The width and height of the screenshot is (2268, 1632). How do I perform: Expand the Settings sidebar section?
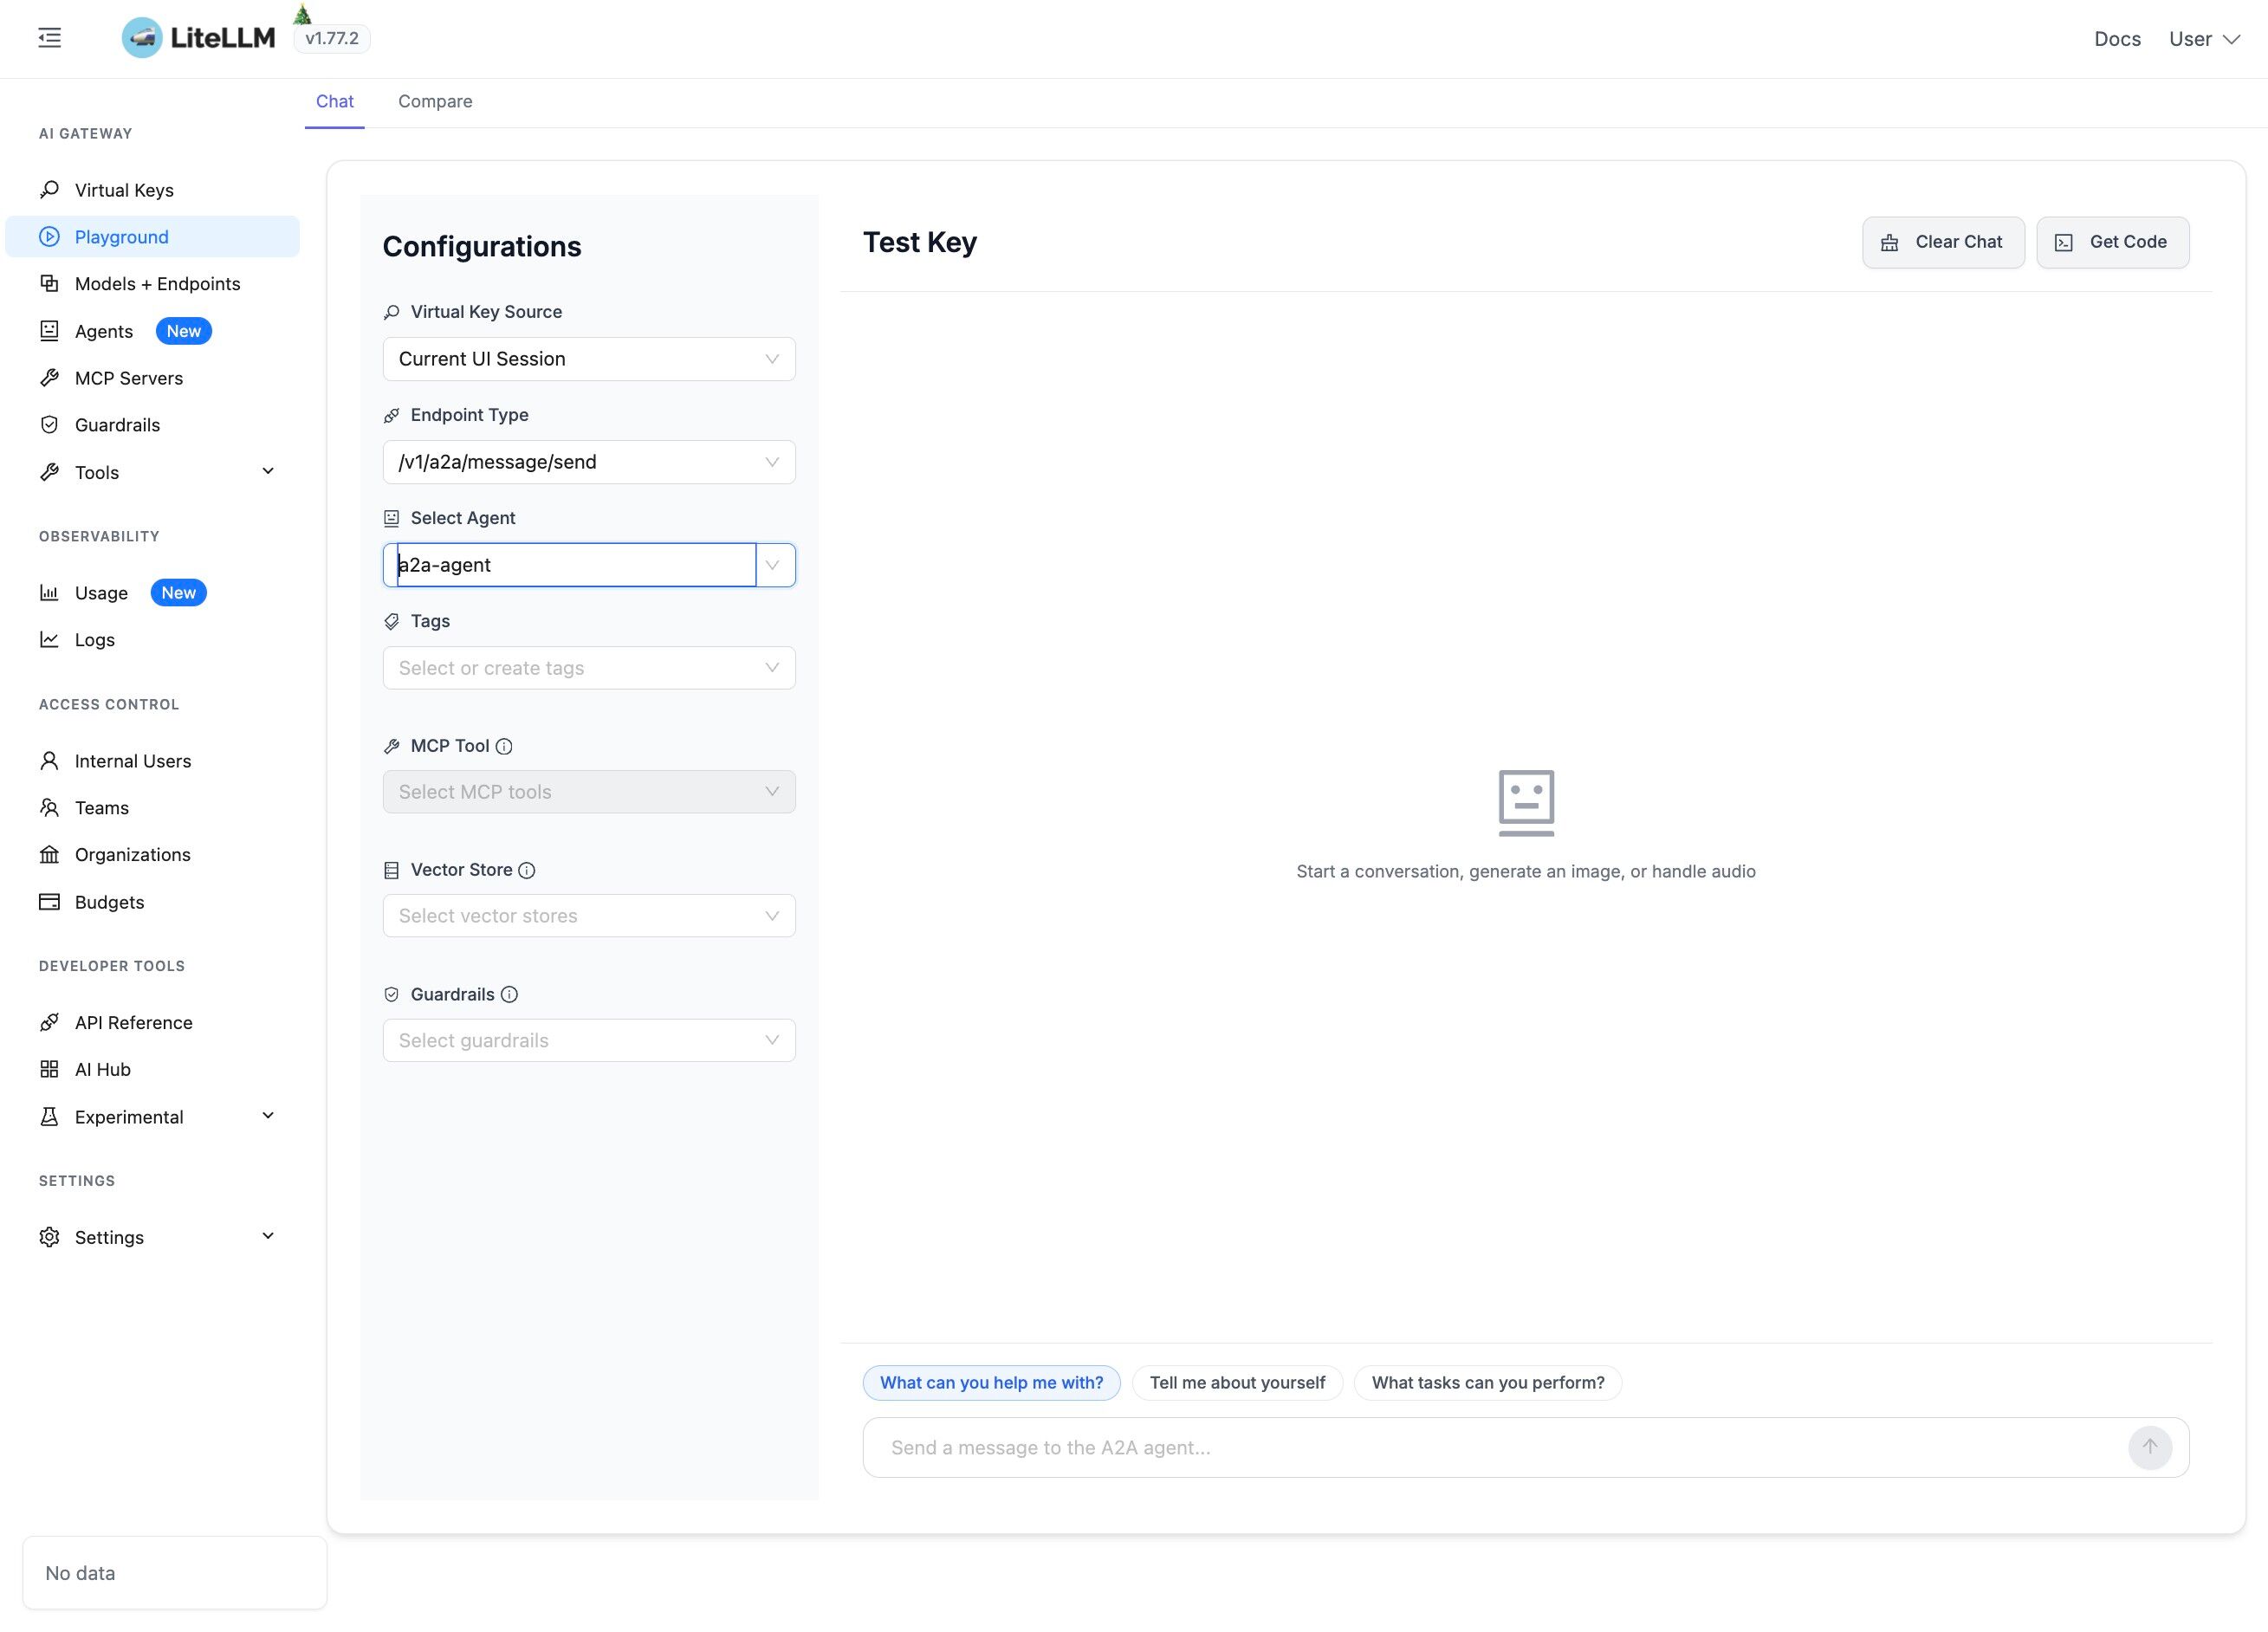tap(267, 1236)
